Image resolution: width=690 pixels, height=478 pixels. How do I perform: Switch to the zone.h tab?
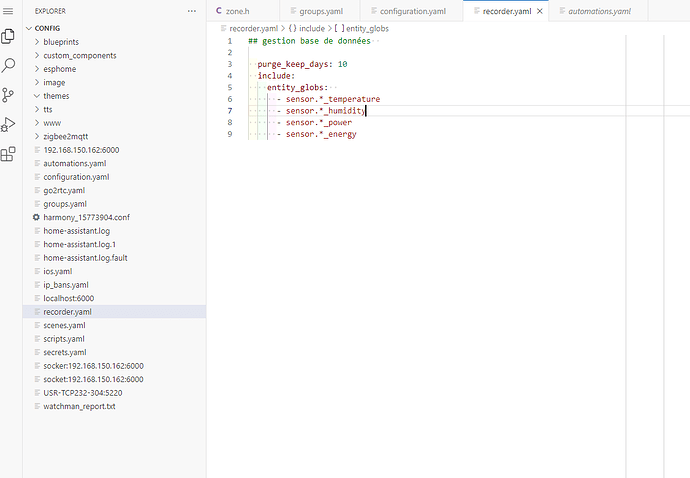coord(237,11)
